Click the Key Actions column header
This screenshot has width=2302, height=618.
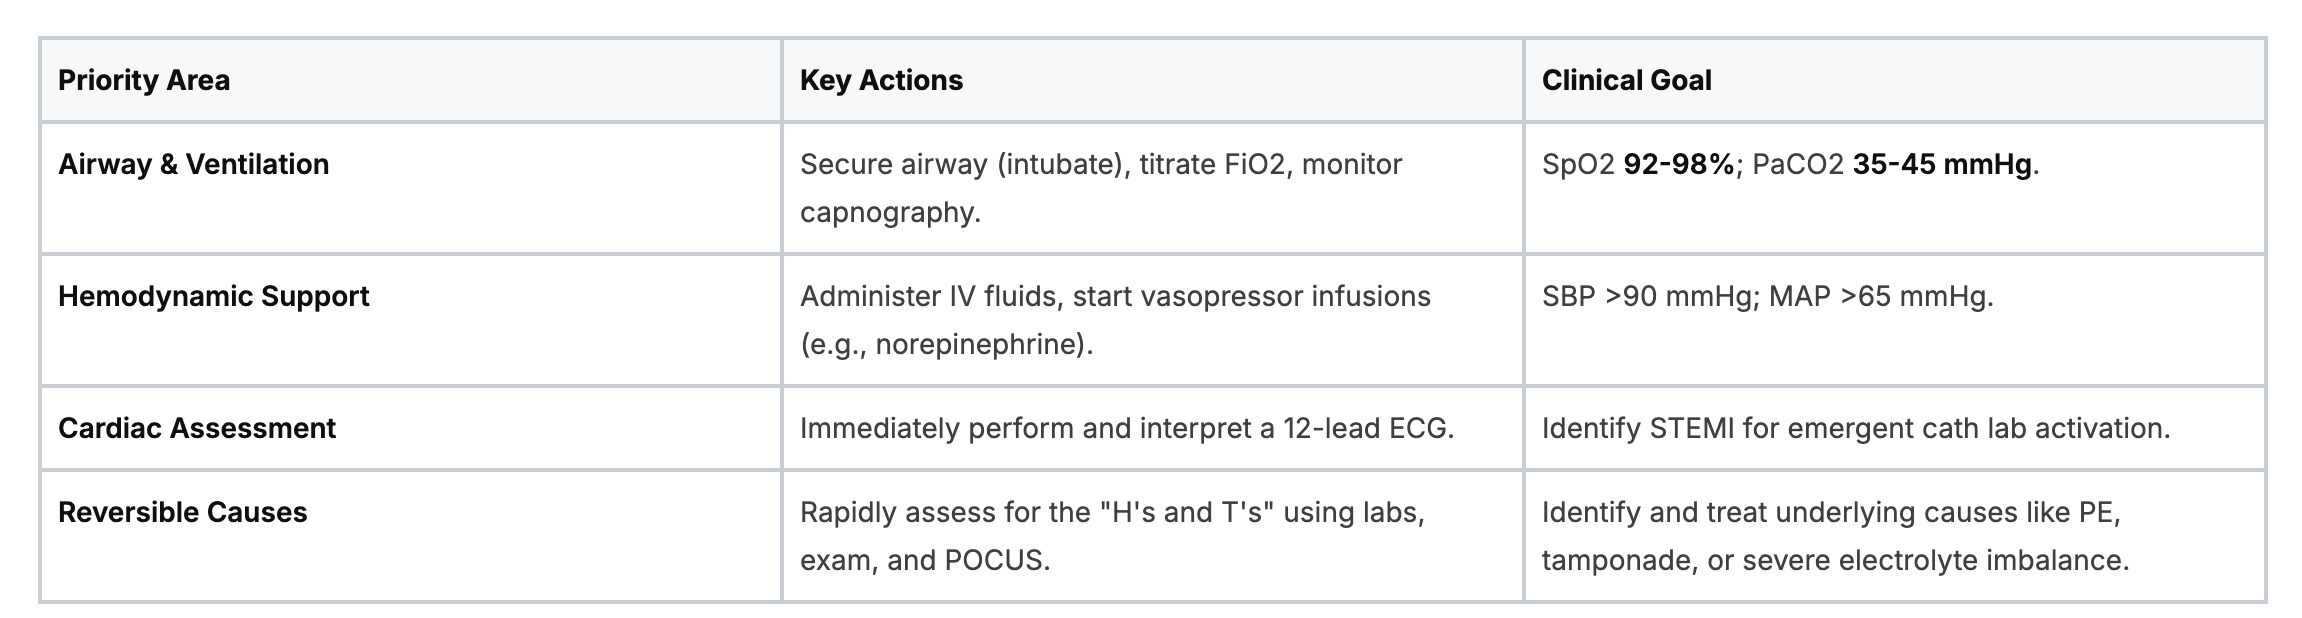tap(881, 80)
